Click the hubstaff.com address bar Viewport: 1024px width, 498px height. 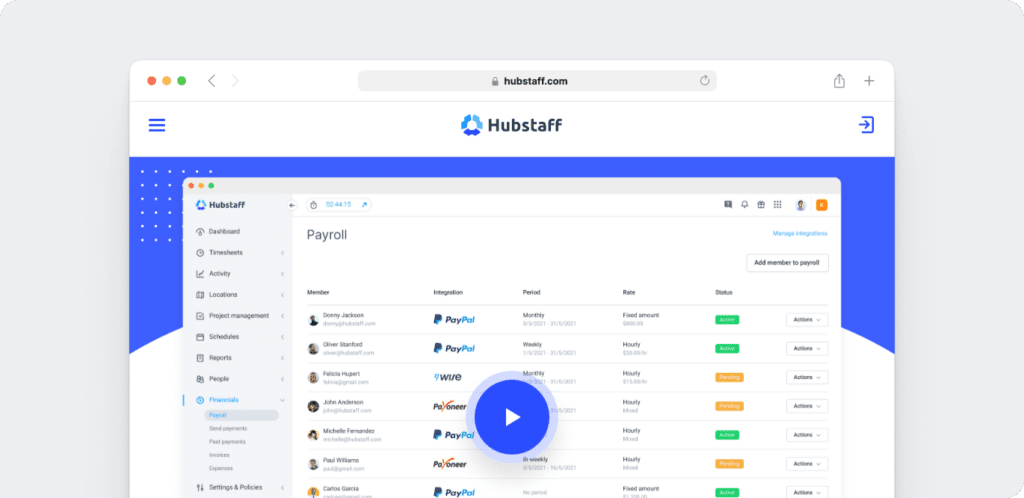(537, 81)
